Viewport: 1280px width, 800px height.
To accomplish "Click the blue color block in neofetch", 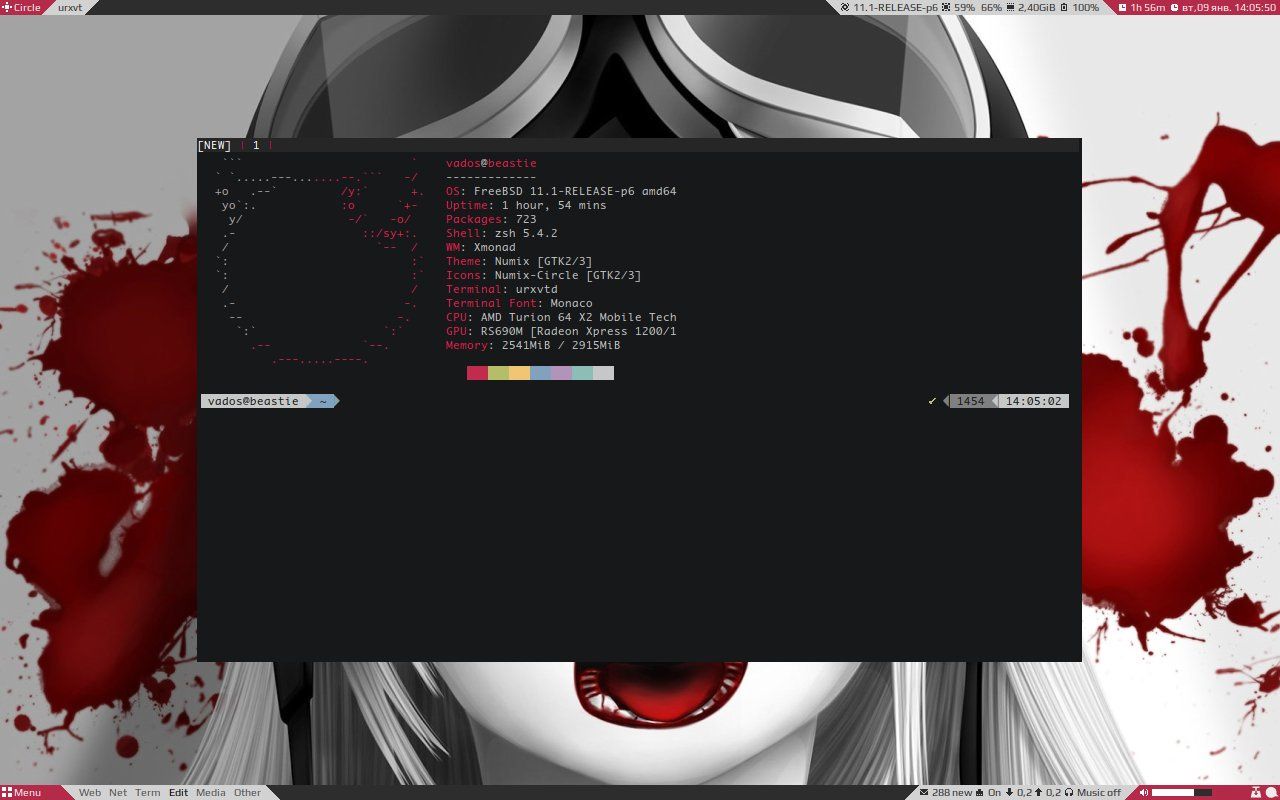I will [540, 373].
